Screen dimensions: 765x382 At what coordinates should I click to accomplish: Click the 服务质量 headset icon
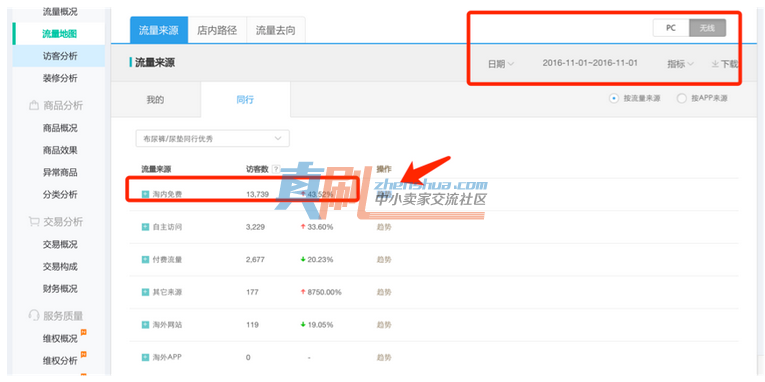[34, 316]
